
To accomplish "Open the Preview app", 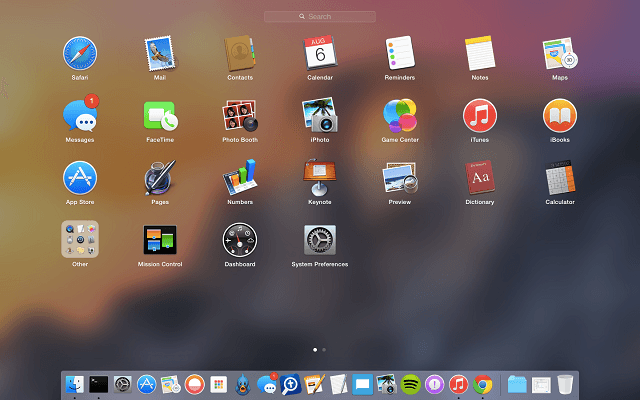I will click(400, 178).
